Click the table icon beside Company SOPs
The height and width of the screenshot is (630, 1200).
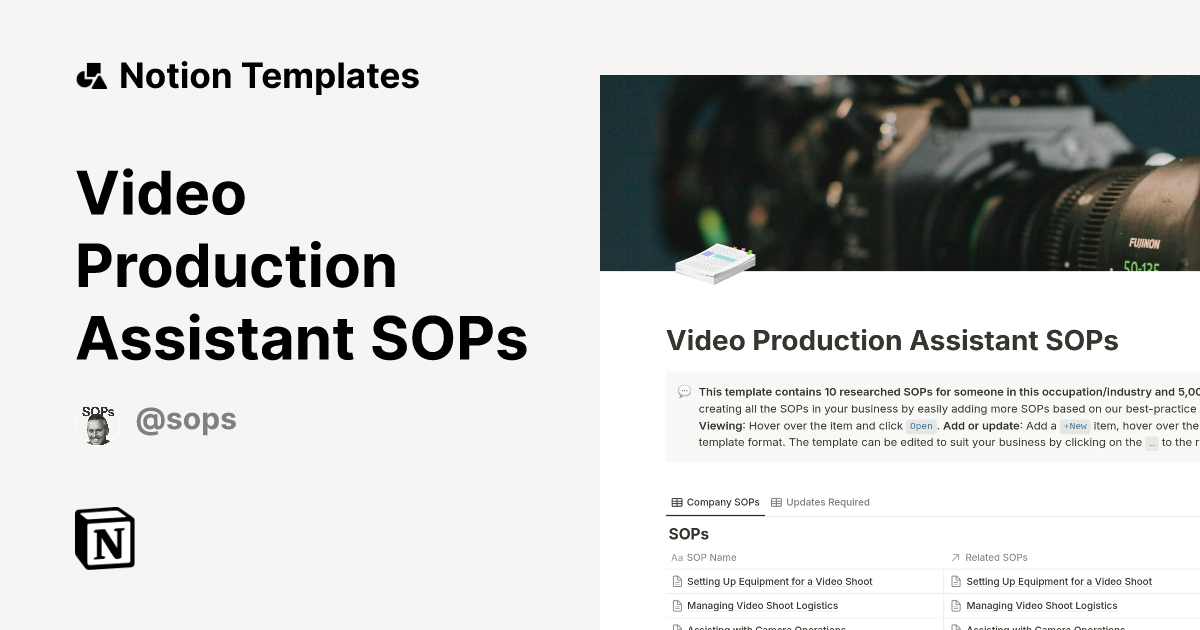coord(676,502)
